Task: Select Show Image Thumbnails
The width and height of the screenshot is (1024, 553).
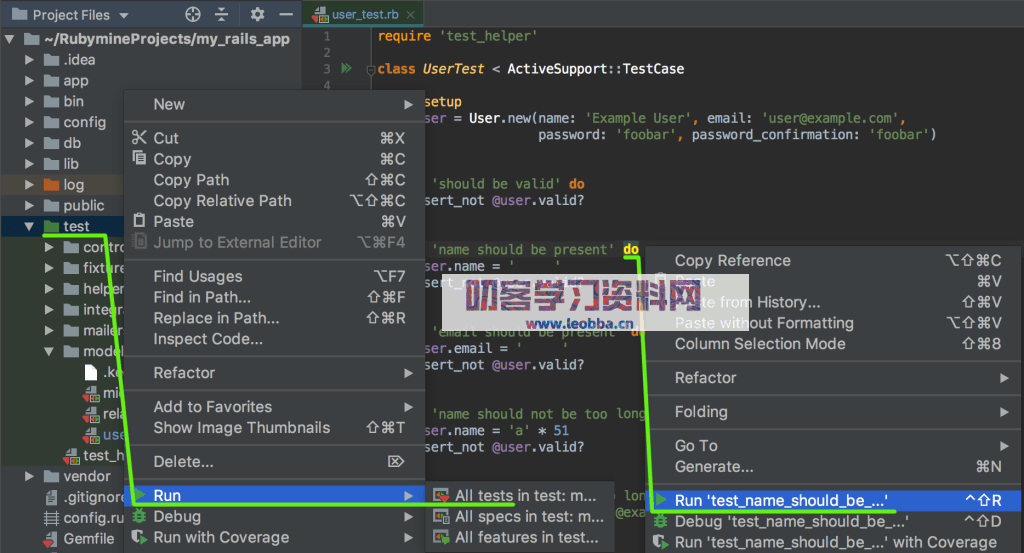Action: 274,428
